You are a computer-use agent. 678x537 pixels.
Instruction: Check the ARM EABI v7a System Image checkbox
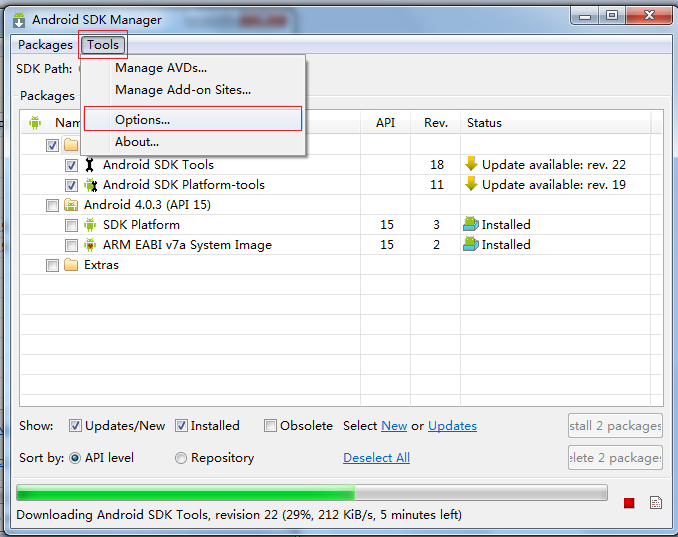point(71,245)
